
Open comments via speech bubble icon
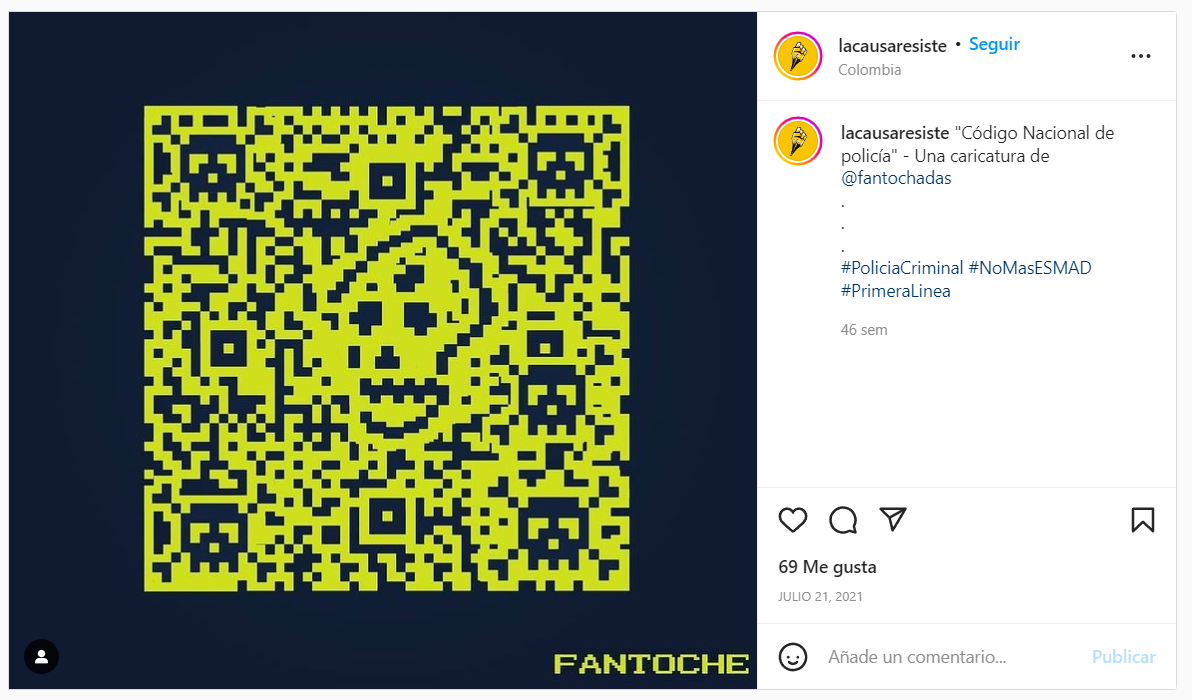843,520
